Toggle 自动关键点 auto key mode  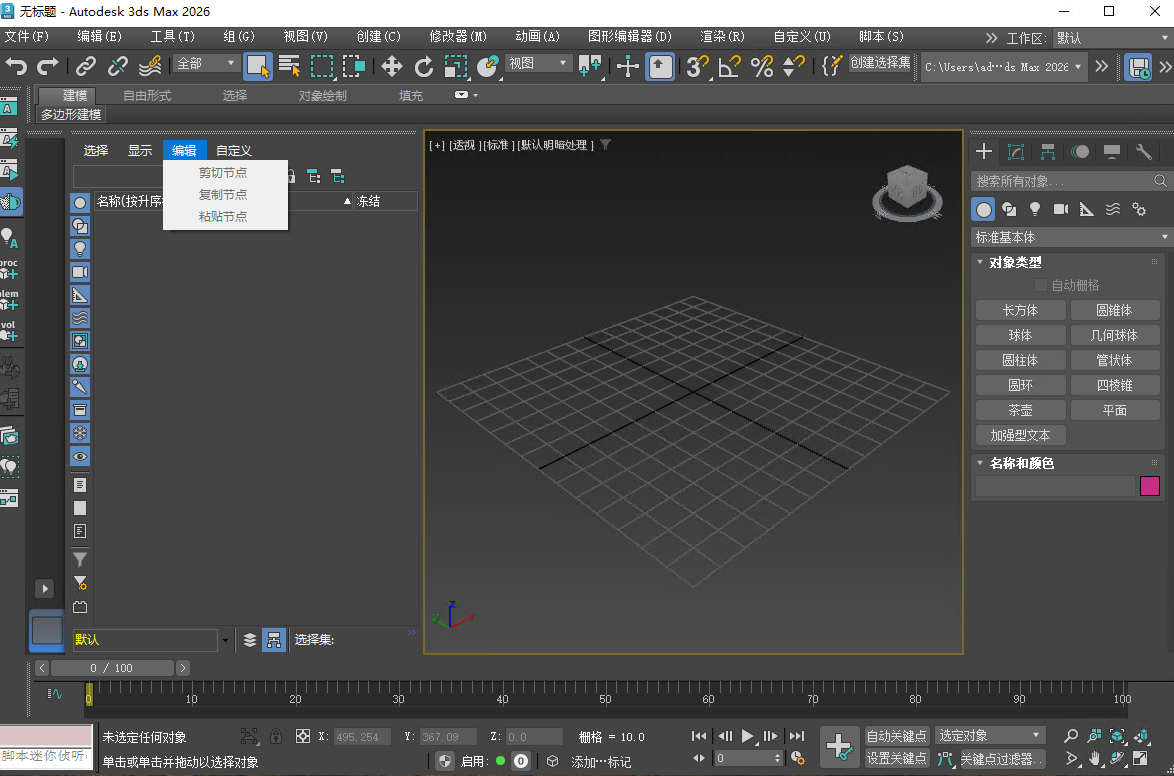897,735
